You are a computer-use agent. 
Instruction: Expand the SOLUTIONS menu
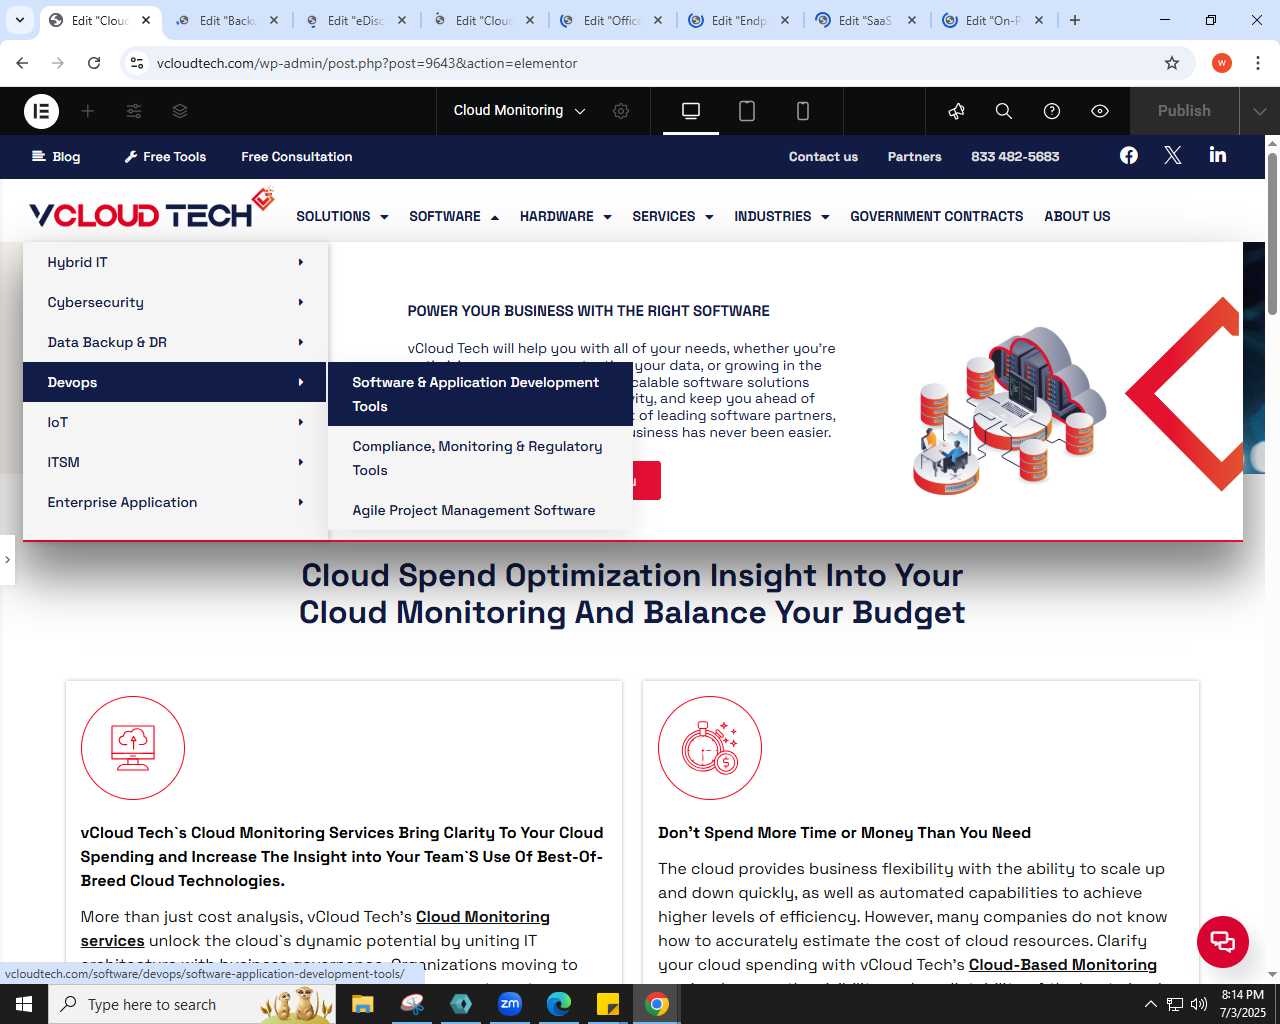coord(342,216)
